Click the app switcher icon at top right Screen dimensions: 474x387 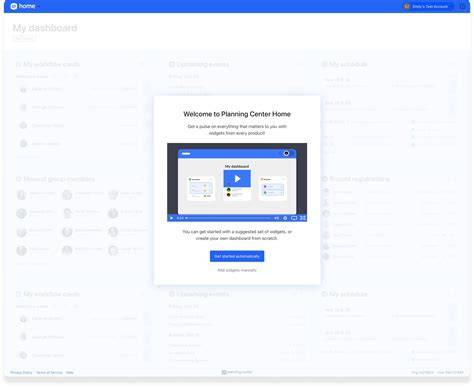click(x=463, y=6)
